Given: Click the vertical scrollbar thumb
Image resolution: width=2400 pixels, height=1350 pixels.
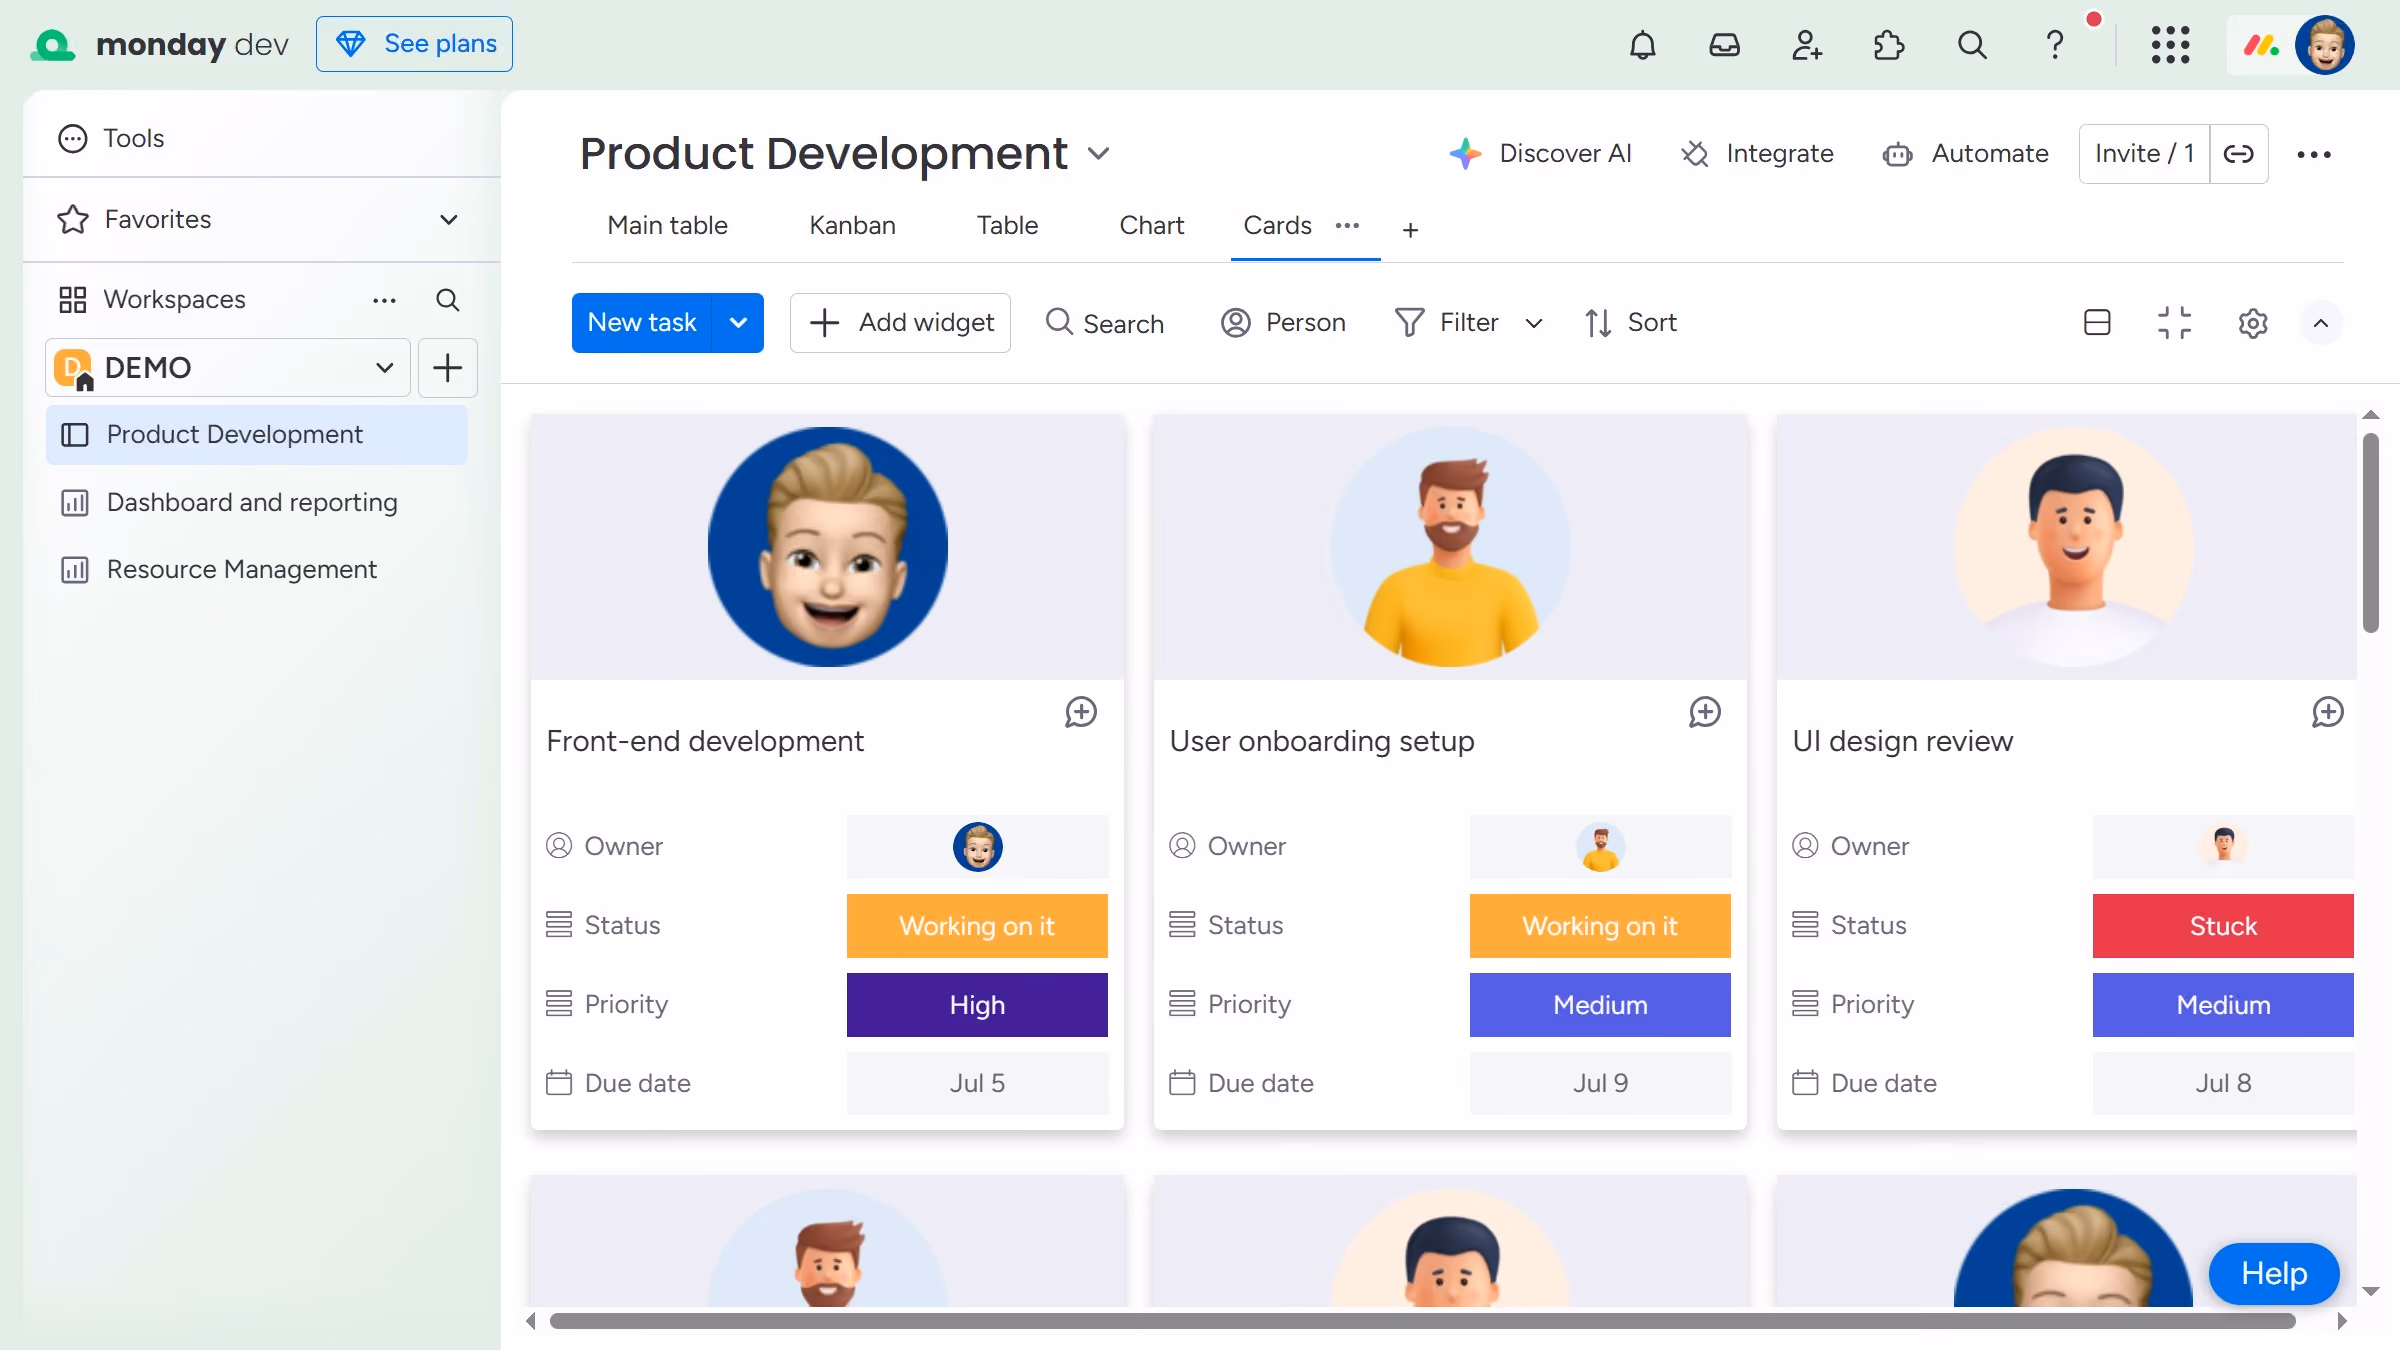Looking at the screenshot, I should (2370, 533).
